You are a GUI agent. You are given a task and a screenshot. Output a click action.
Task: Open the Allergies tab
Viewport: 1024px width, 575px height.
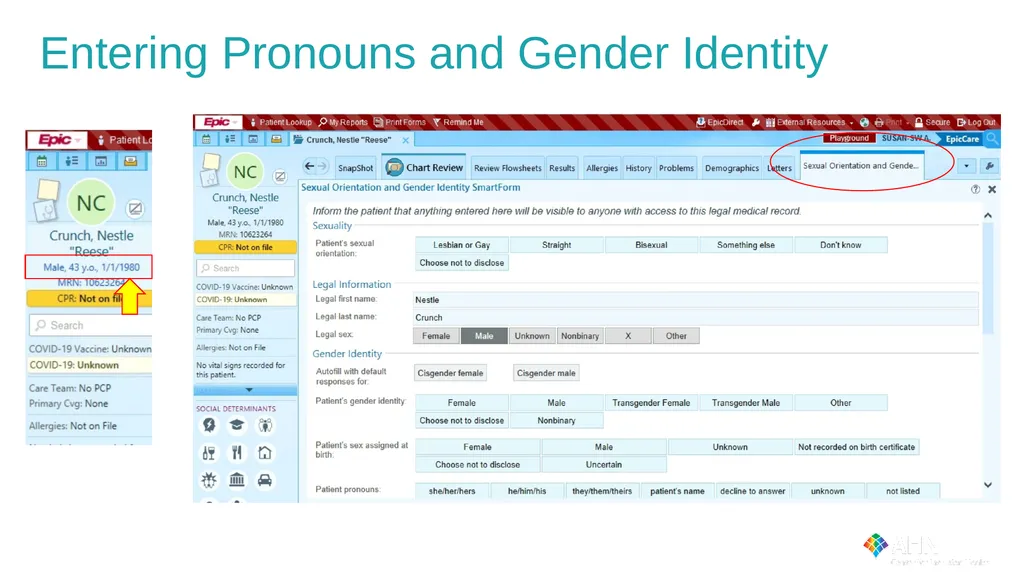tap(601, 168)
